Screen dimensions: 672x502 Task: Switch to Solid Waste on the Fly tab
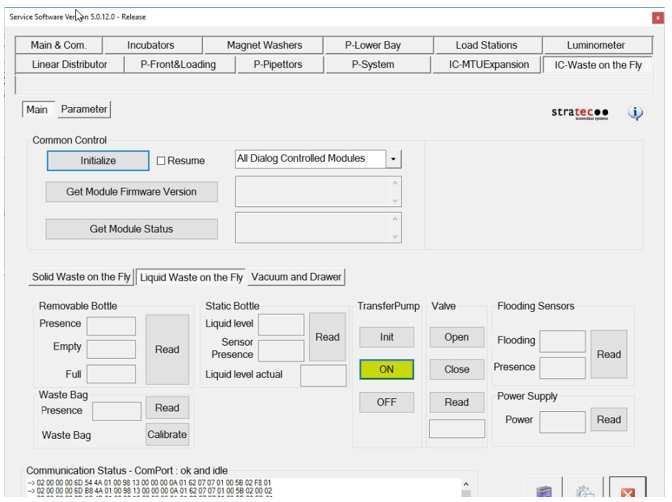81,277
